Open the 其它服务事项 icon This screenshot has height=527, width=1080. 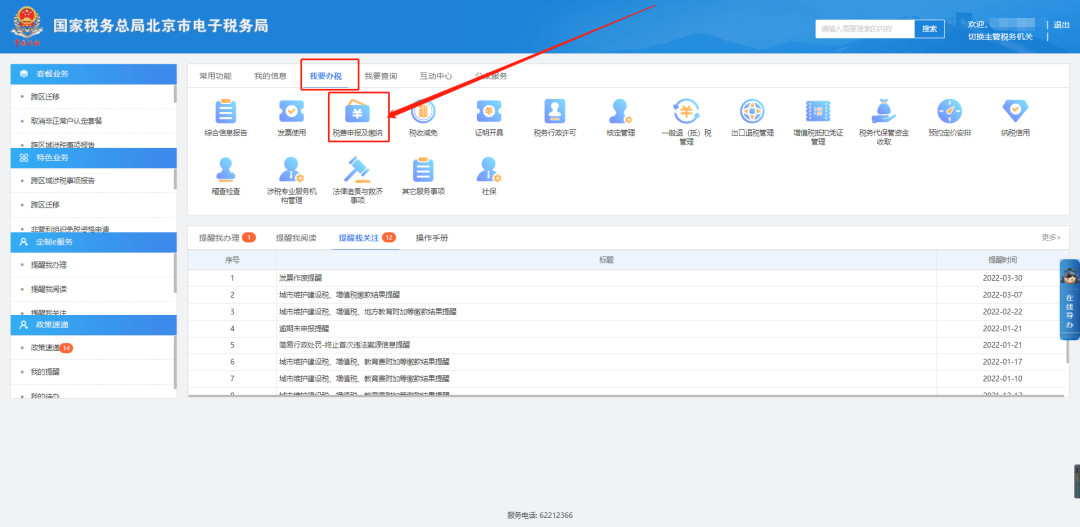[423, 169]
